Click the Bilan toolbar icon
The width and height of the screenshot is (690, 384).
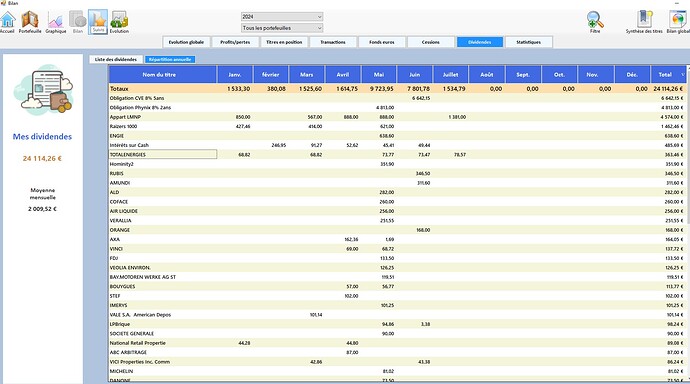[x=78, y=22]
